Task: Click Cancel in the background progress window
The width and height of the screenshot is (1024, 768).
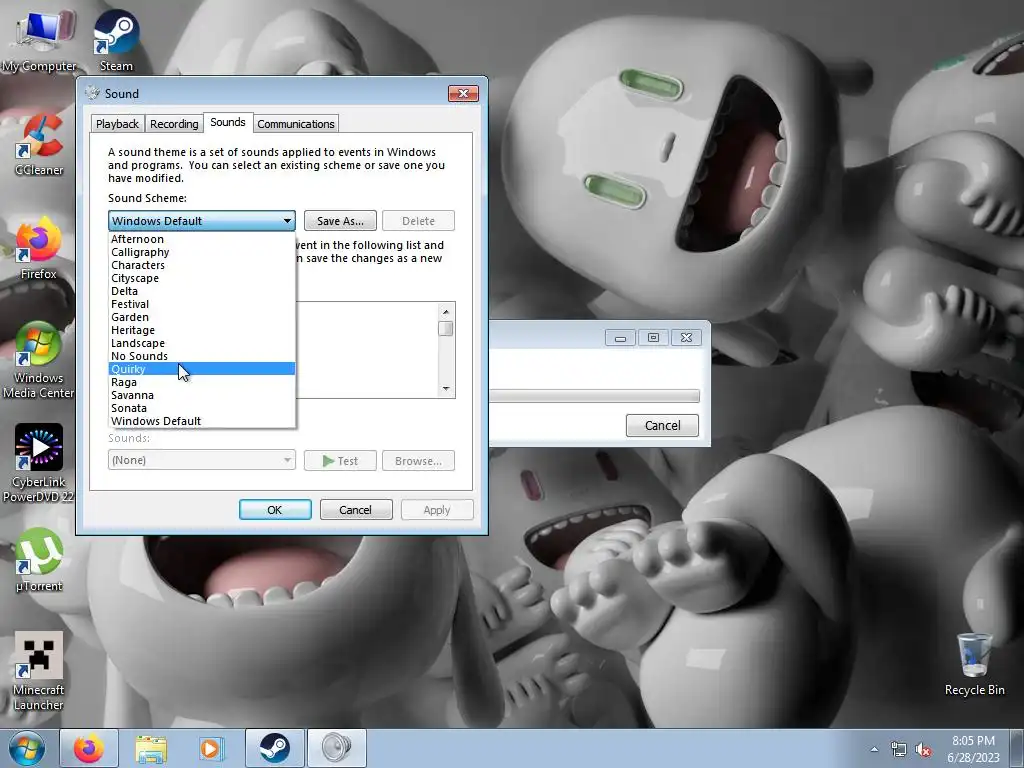Action: [662, 425]
